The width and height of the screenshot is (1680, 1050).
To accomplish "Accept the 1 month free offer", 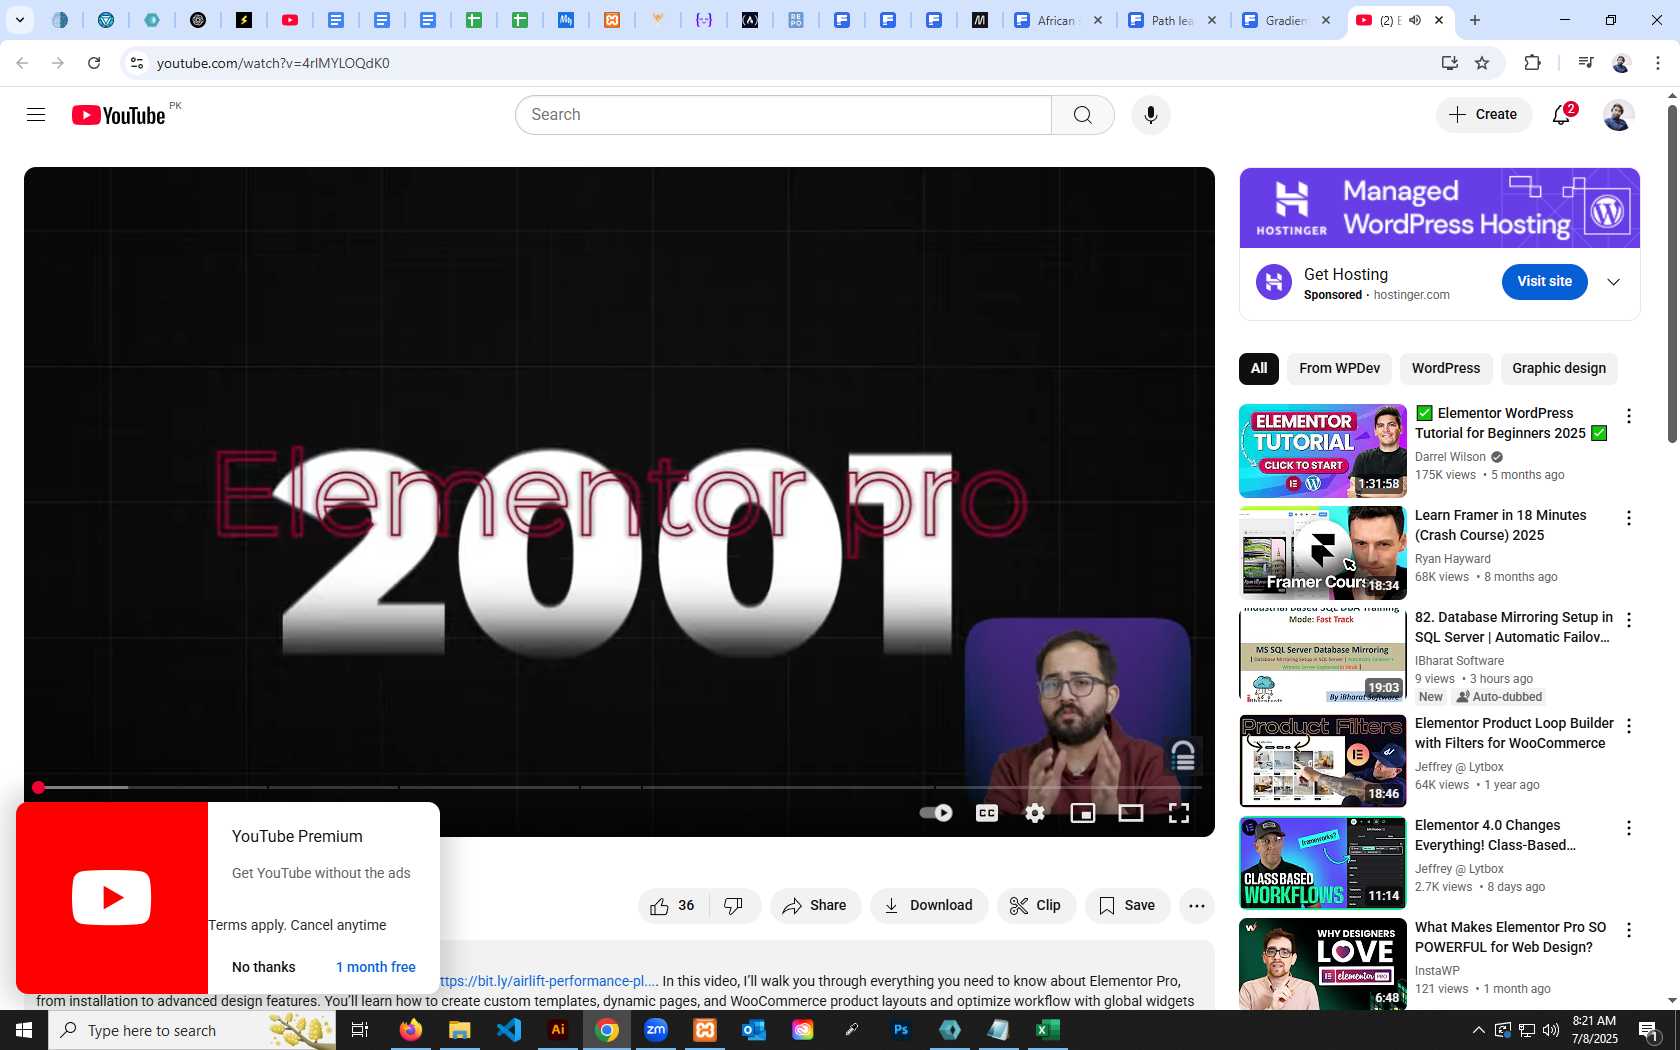I will coord(376,967).
